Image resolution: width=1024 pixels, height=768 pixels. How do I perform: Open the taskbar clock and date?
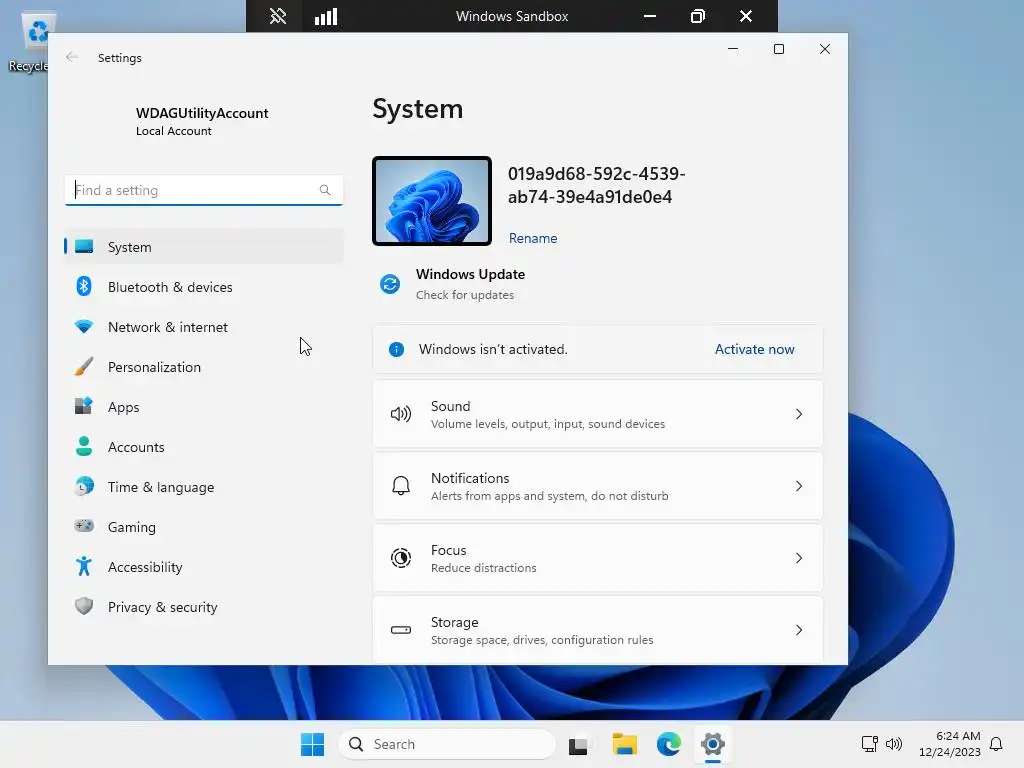[950, 744]
